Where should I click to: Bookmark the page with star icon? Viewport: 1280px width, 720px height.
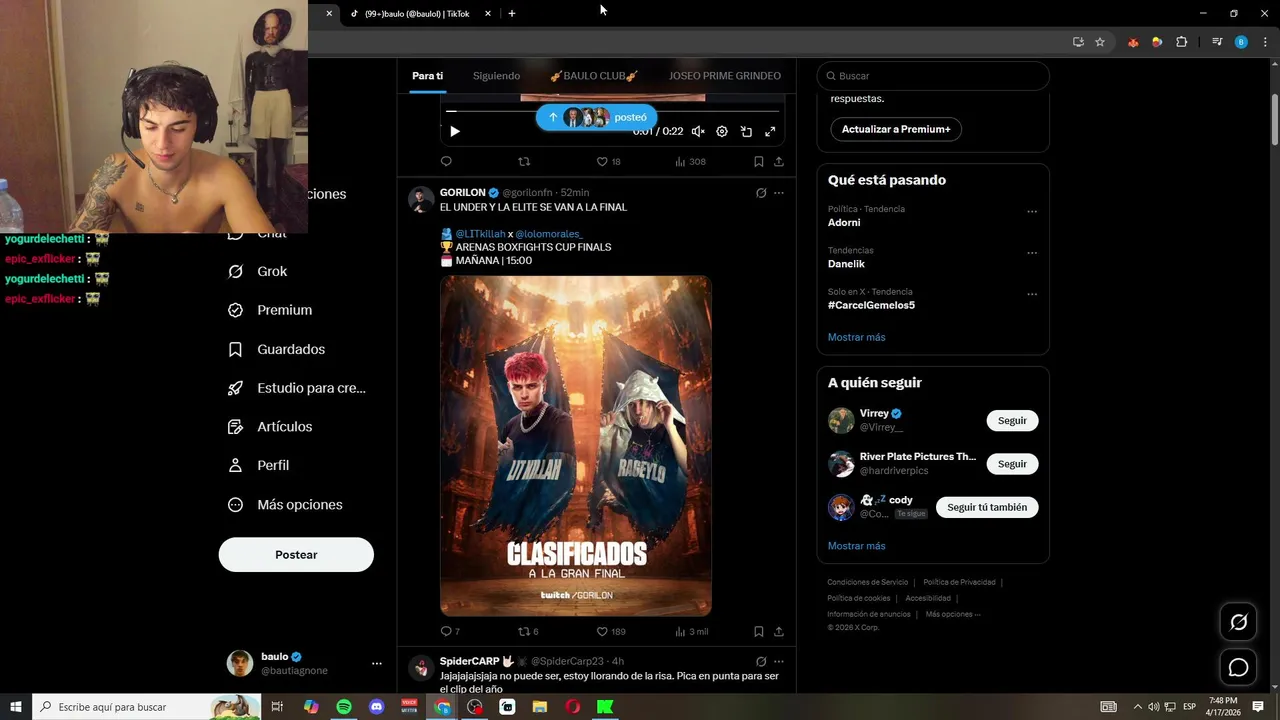click(1100, 42)
